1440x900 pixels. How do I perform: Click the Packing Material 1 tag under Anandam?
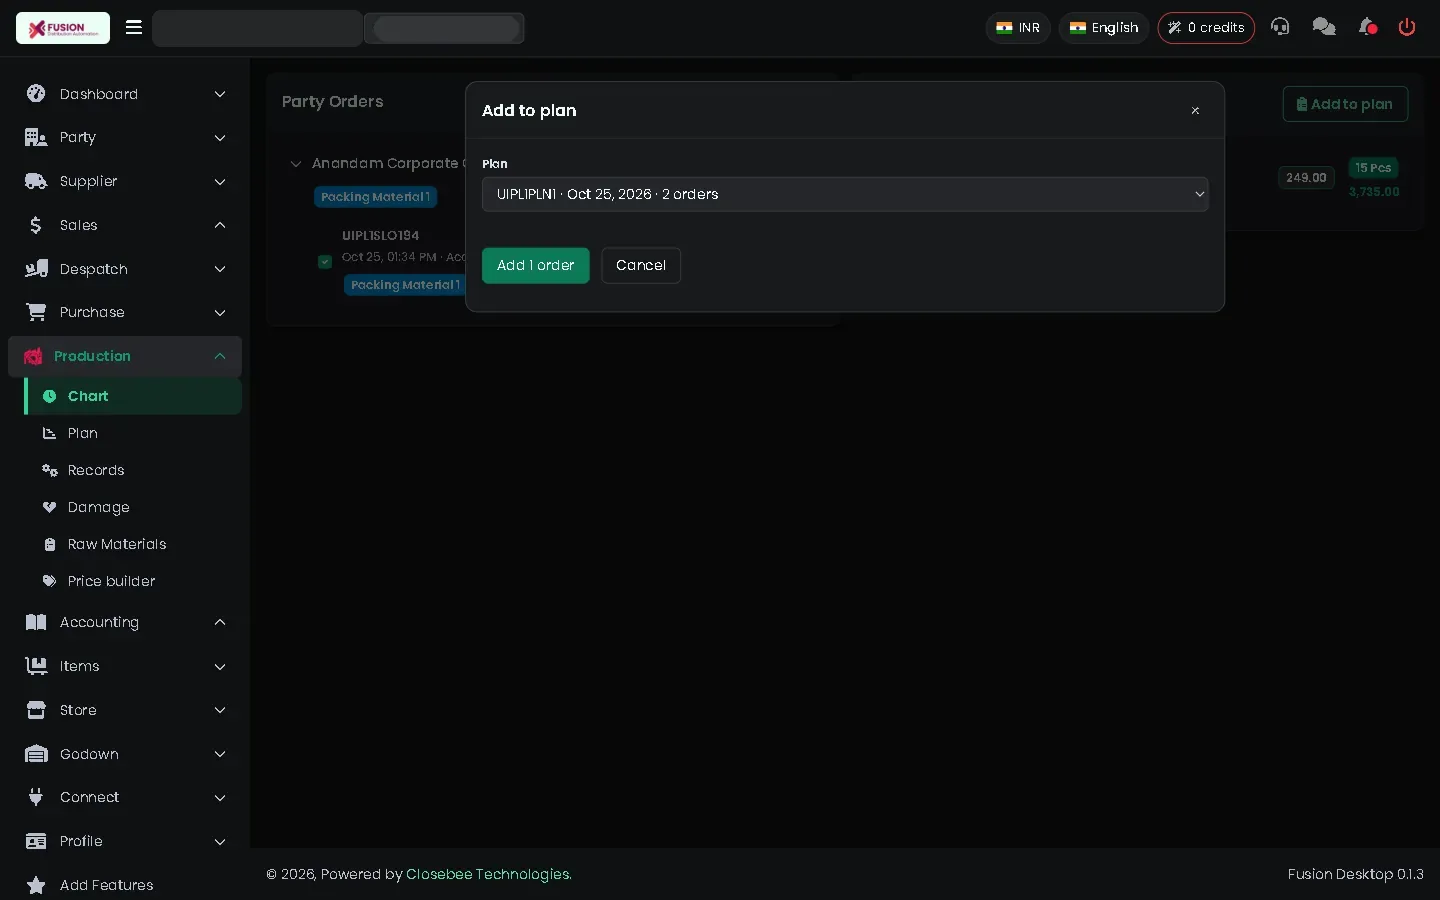(x=375, y=197)
